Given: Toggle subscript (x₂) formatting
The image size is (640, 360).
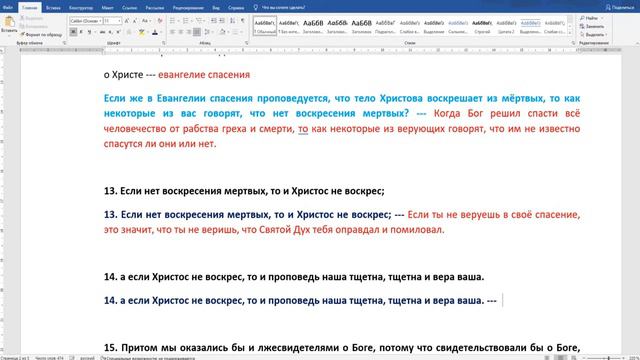Looking at the screenshot, I should coord(111,32).
